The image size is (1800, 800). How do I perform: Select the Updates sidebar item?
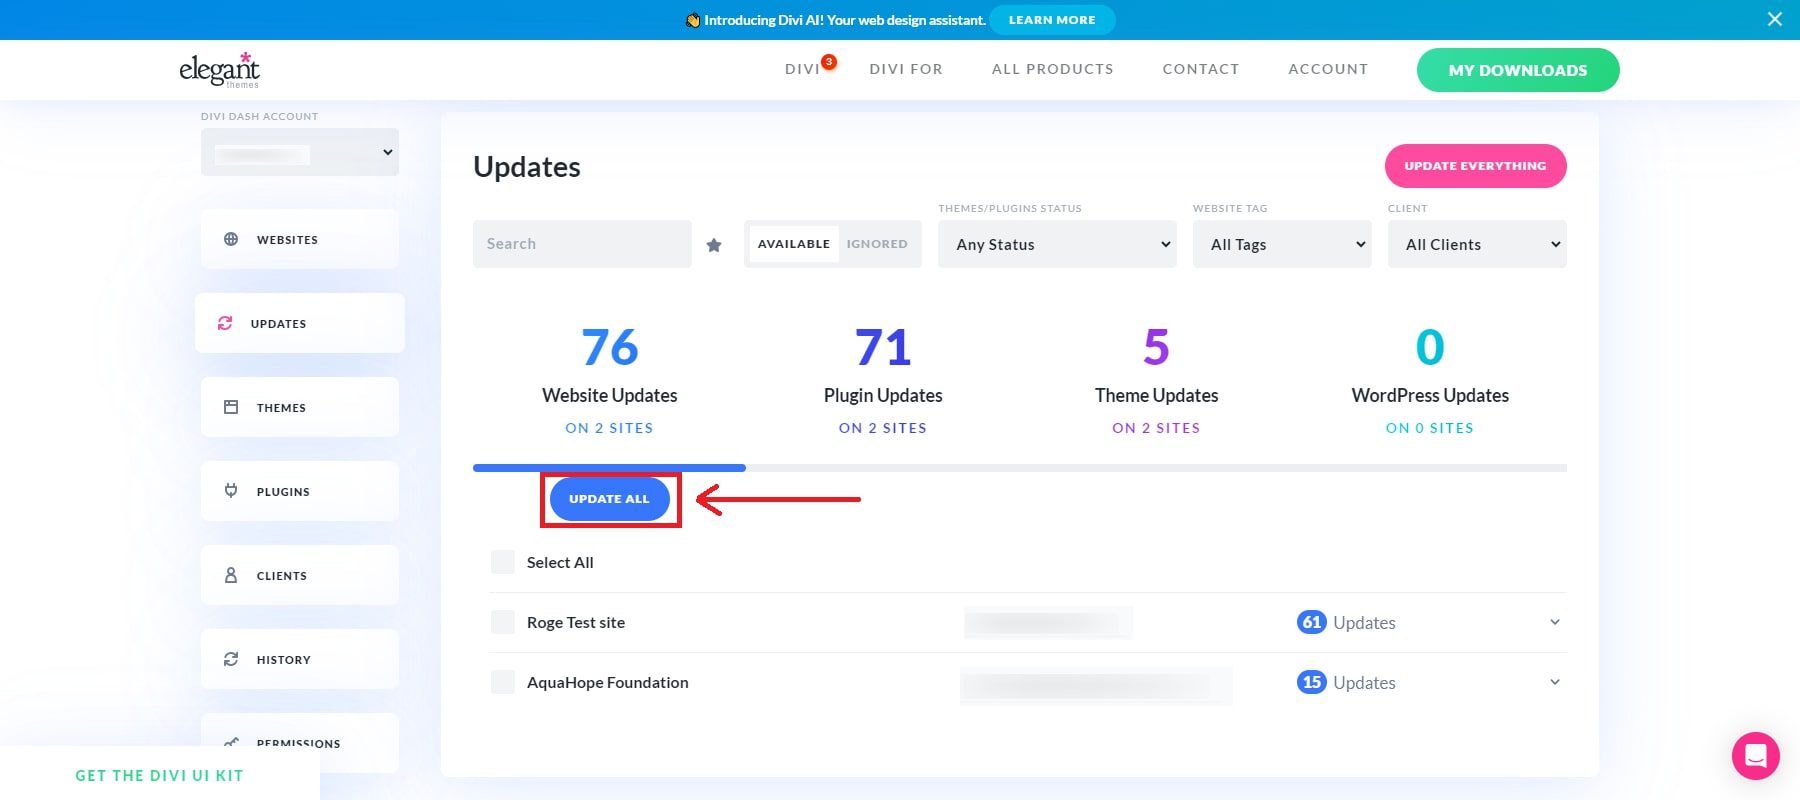click(x=300, y=323)
